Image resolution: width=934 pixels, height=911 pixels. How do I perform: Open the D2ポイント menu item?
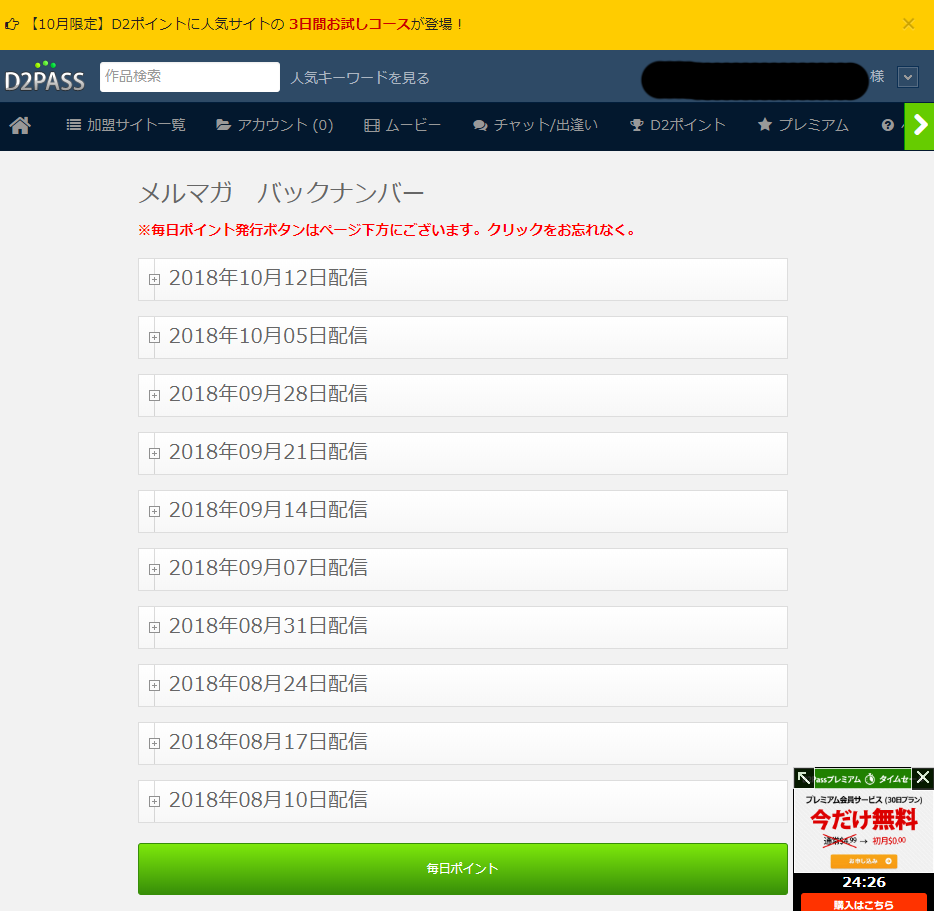[x=677, y=126]
